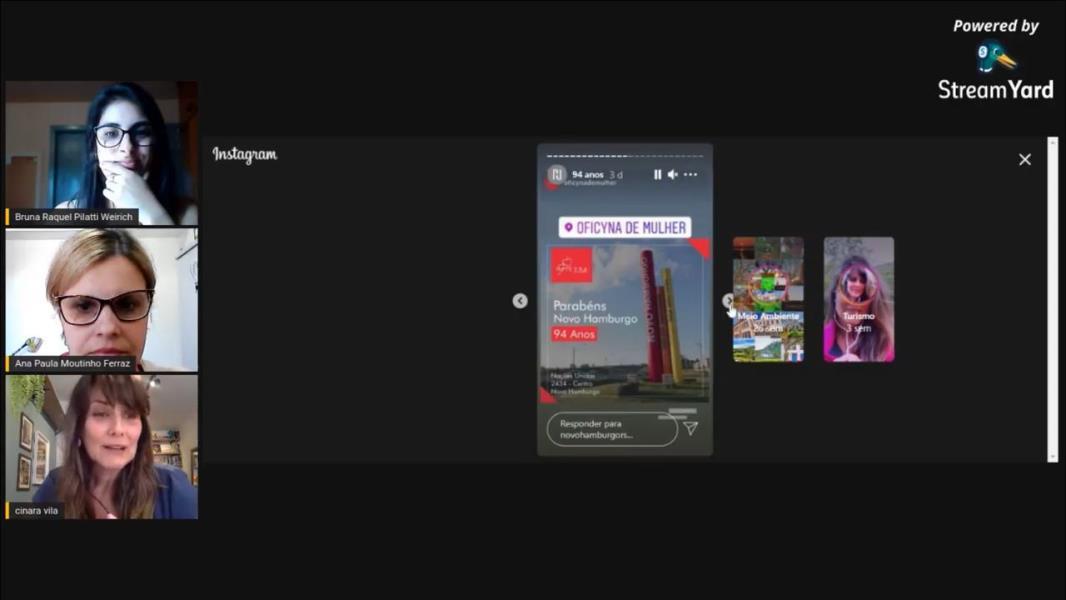Select Ana Paula Moutinho Ferraz video tile
This screenshot has height=600, width=1066.
[x=102, y=300]
